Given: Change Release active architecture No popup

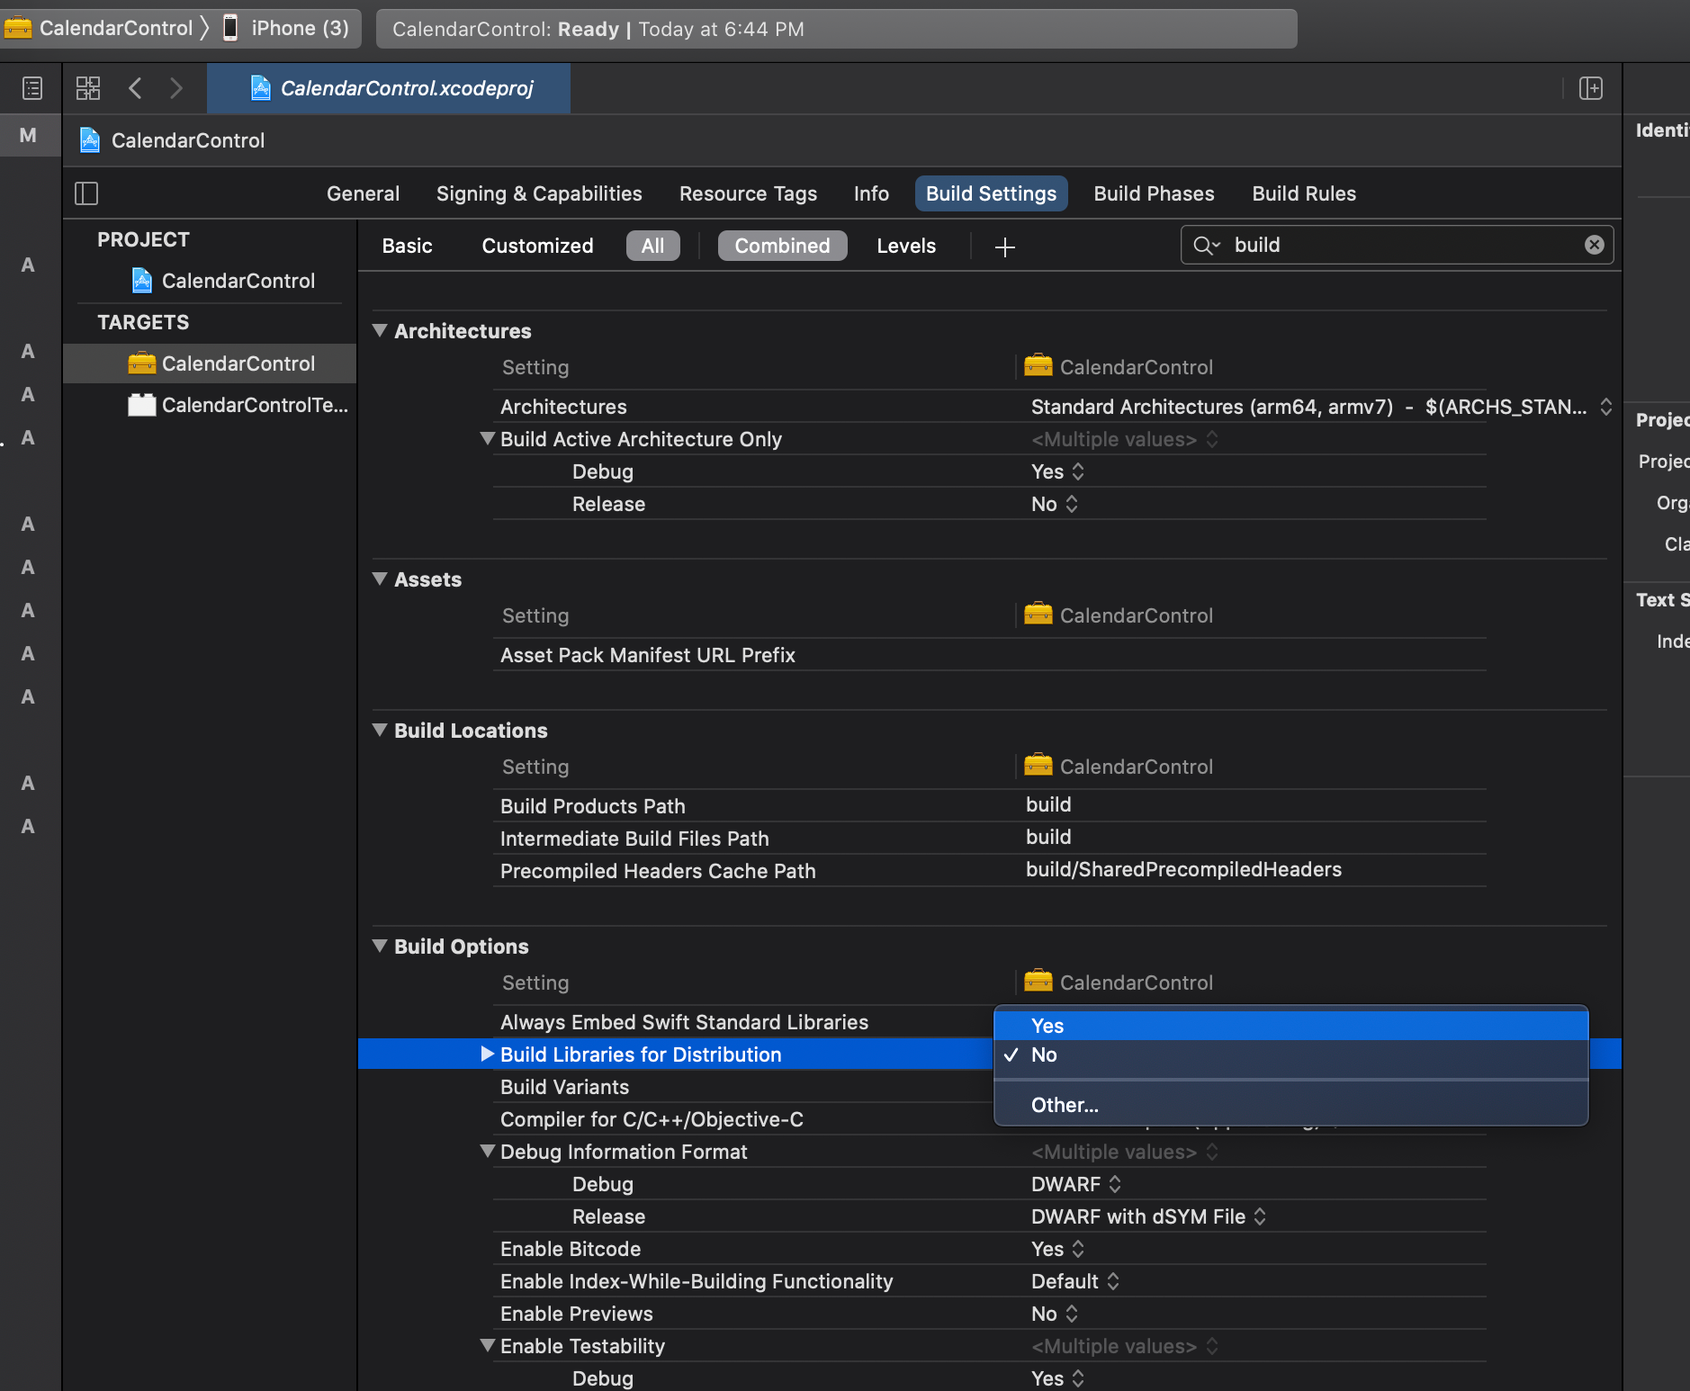Looking at the screenshot, I should (x=1055, y=504).
